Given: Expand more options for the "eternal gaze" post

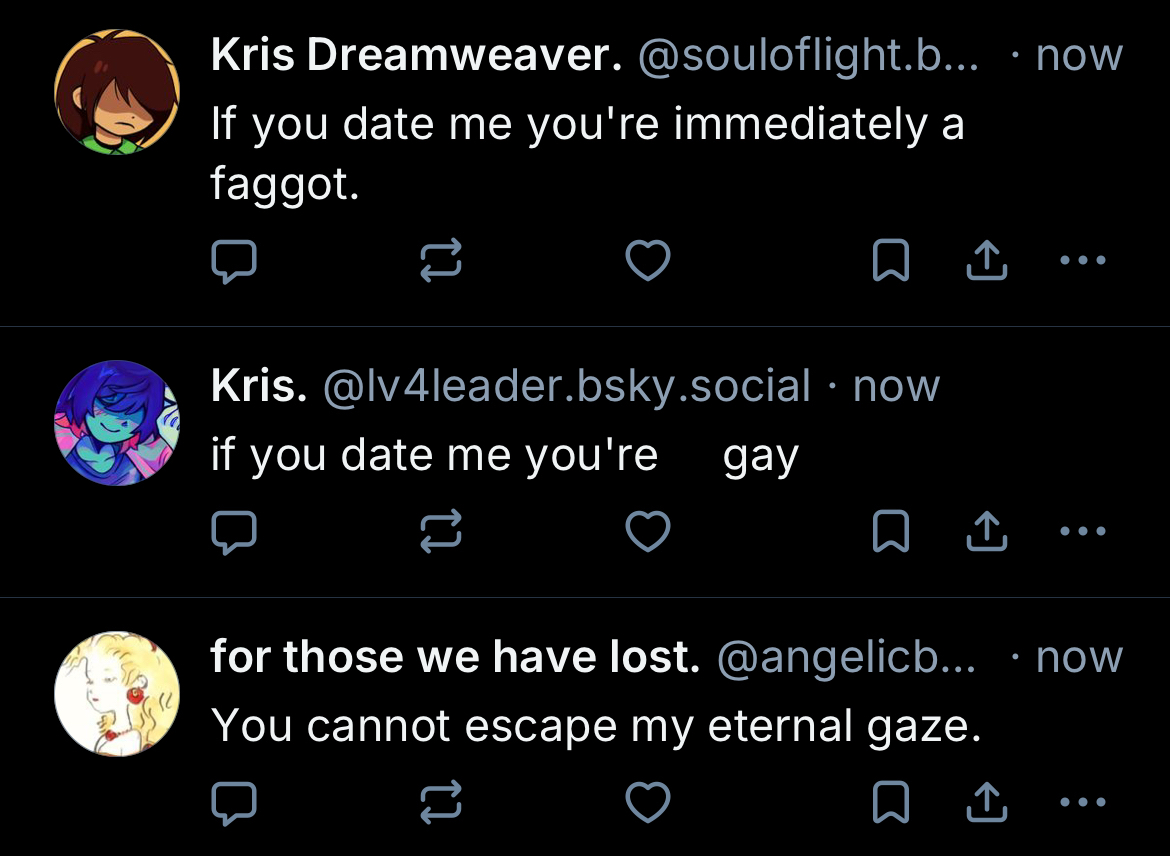Looking at the screenshot, I should [1083, 803].
